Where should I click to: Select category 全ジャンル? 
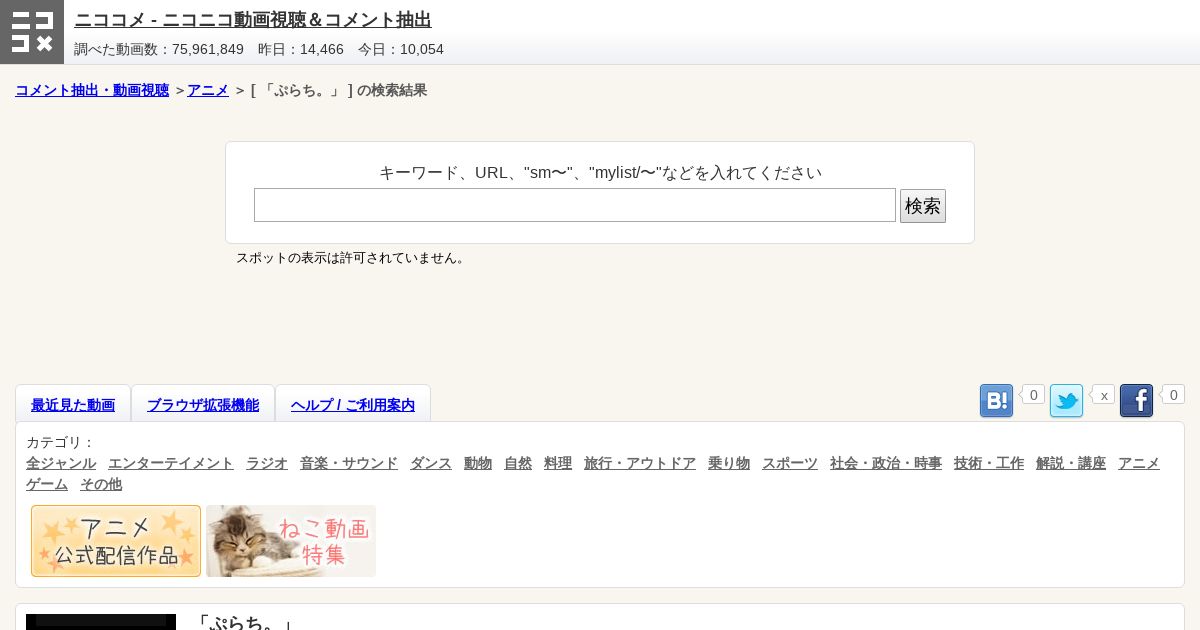[61, 463]
